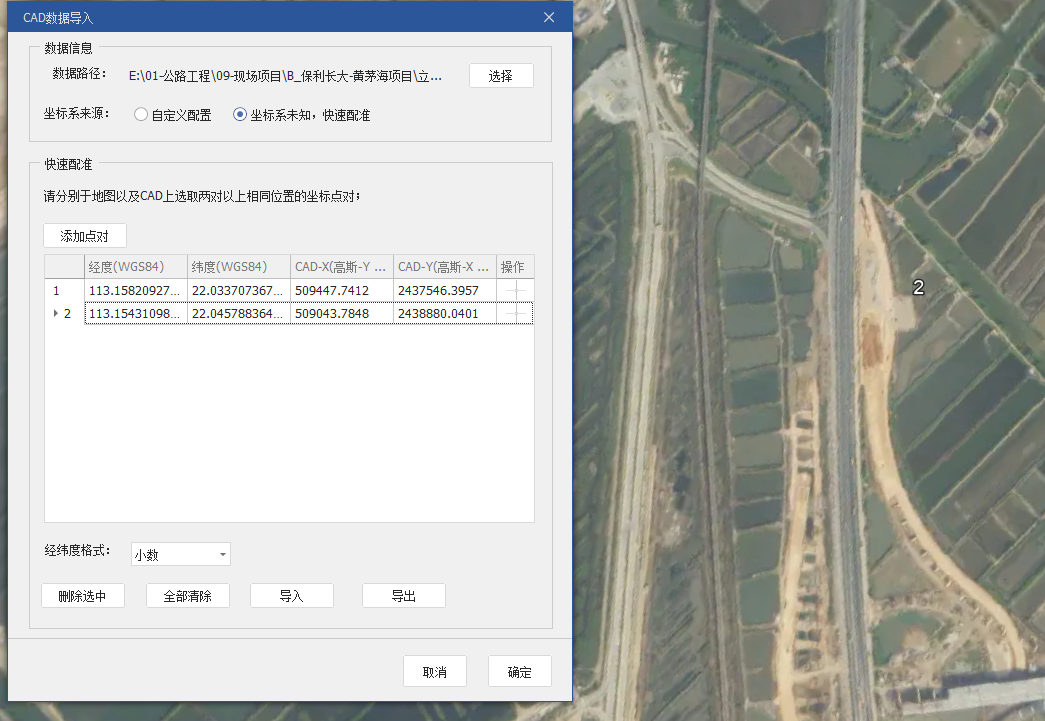Click the 经度(WGS84) column header
The image size is (1045, 721).
click(x=135, y=267)
